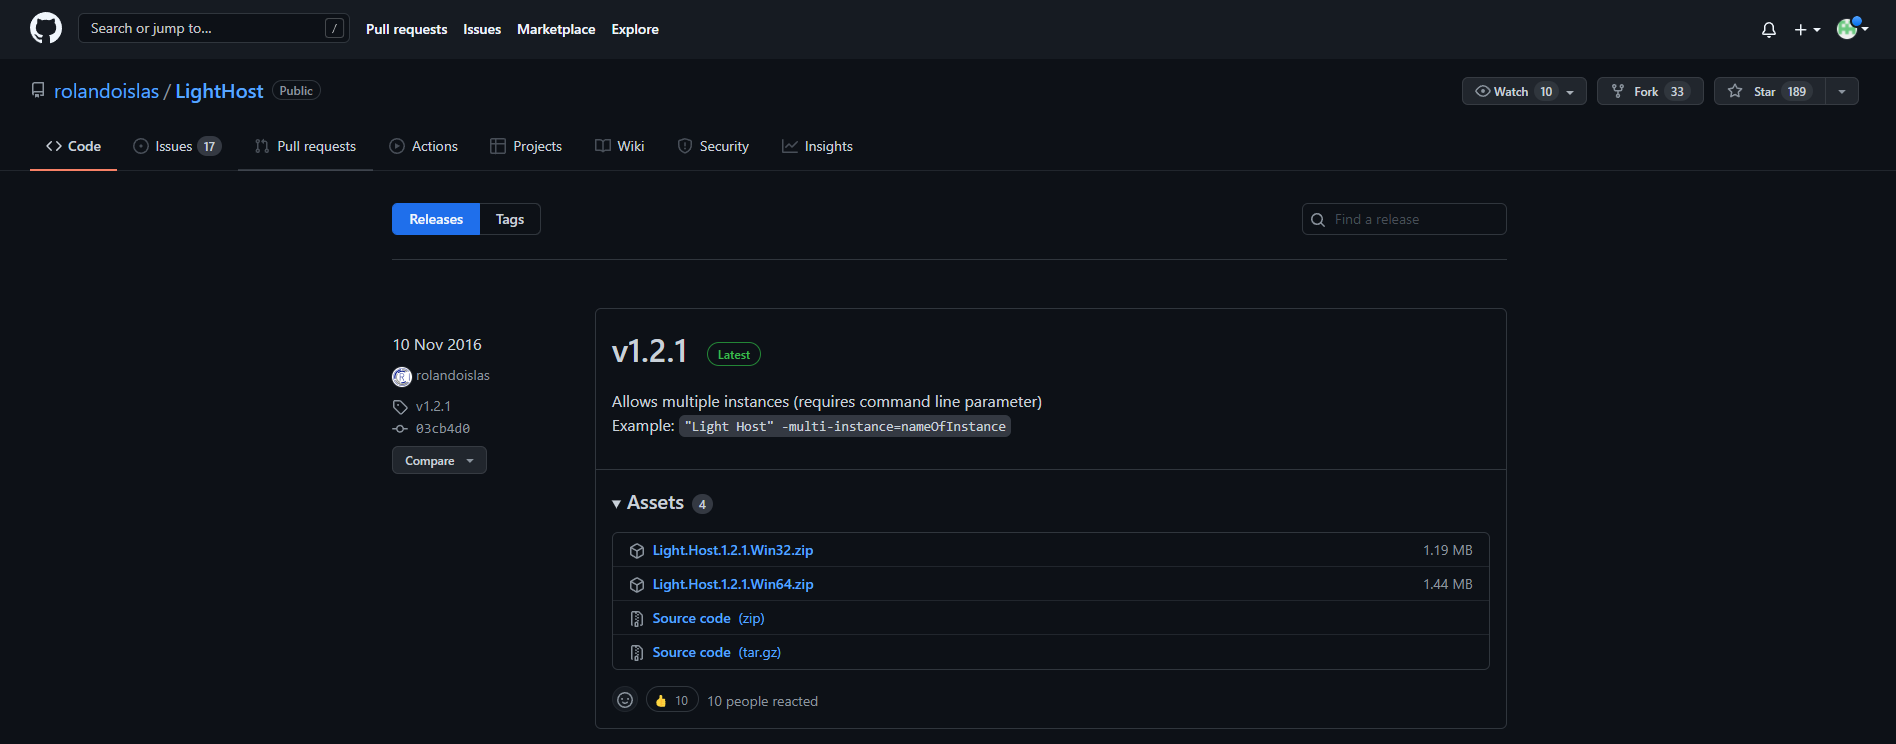Download Light.Host.1.2.1.Win64.zip
The height and width of the screenshot is (744, 1896).
click(x=733, y=584)
